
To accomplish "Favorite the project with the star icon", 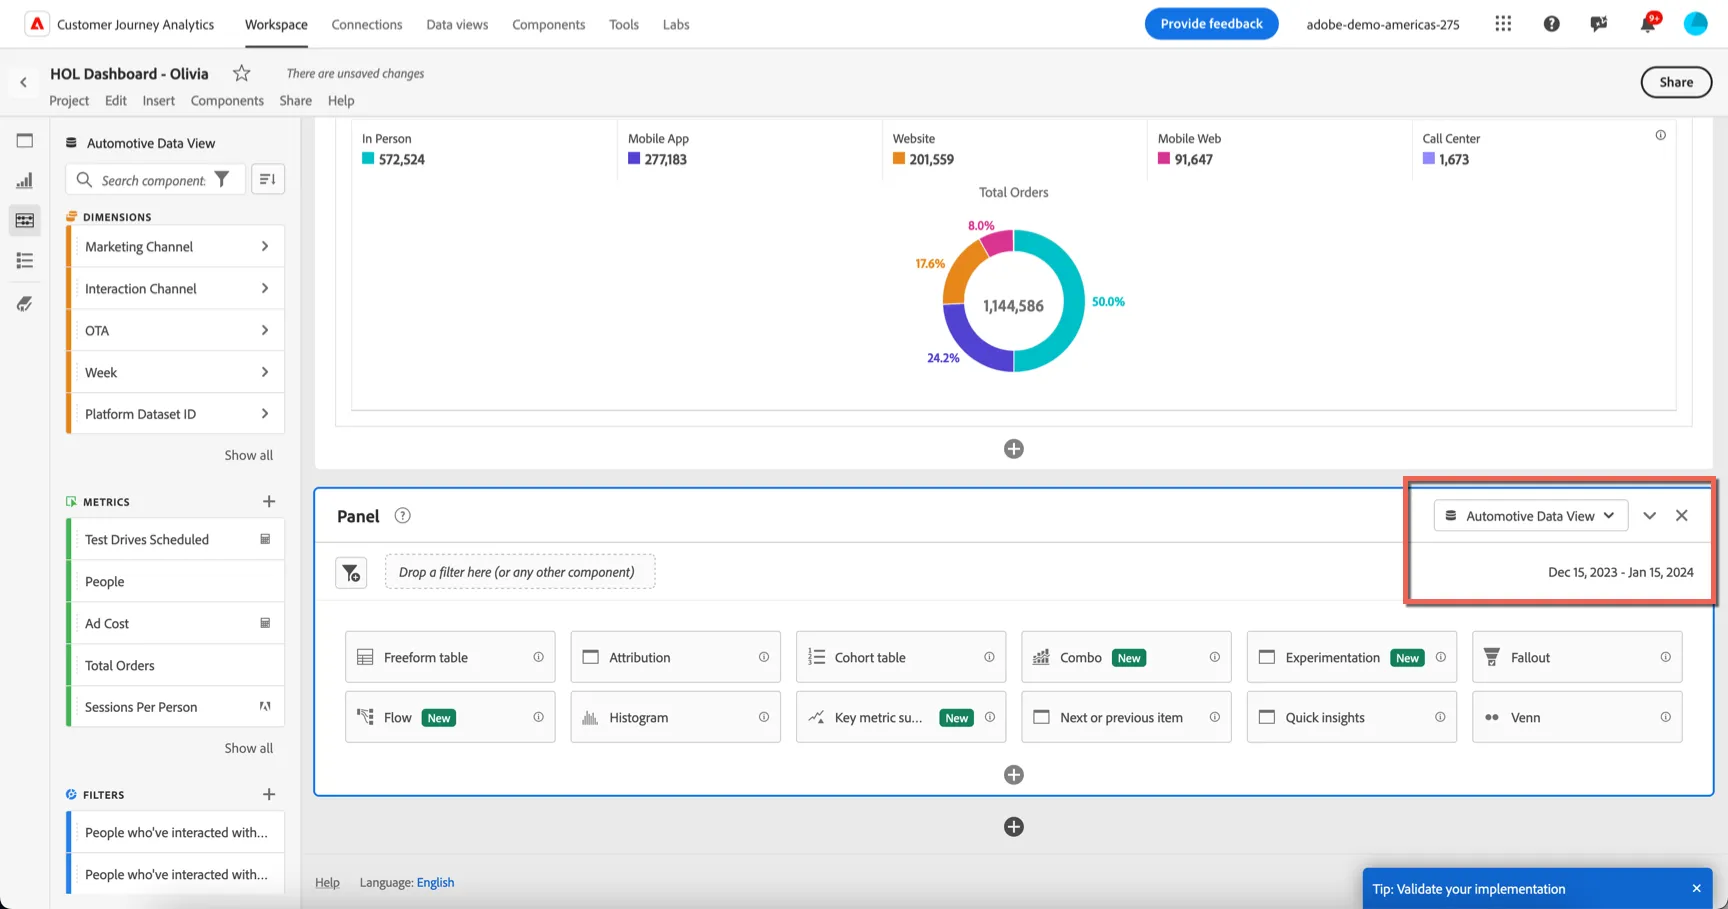I will coord(241,73).
